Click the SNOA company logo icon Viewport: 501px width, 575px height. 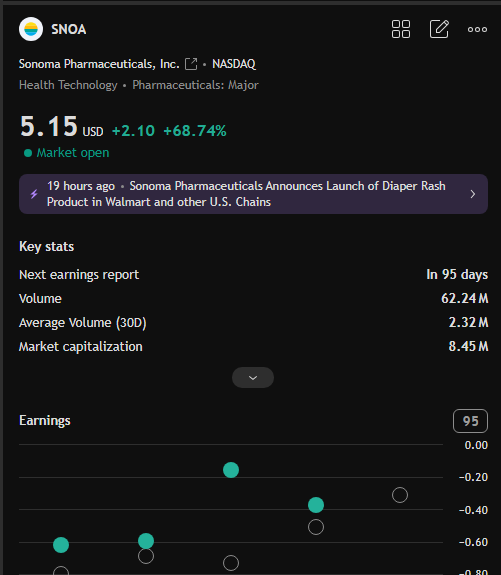(31, 29)
